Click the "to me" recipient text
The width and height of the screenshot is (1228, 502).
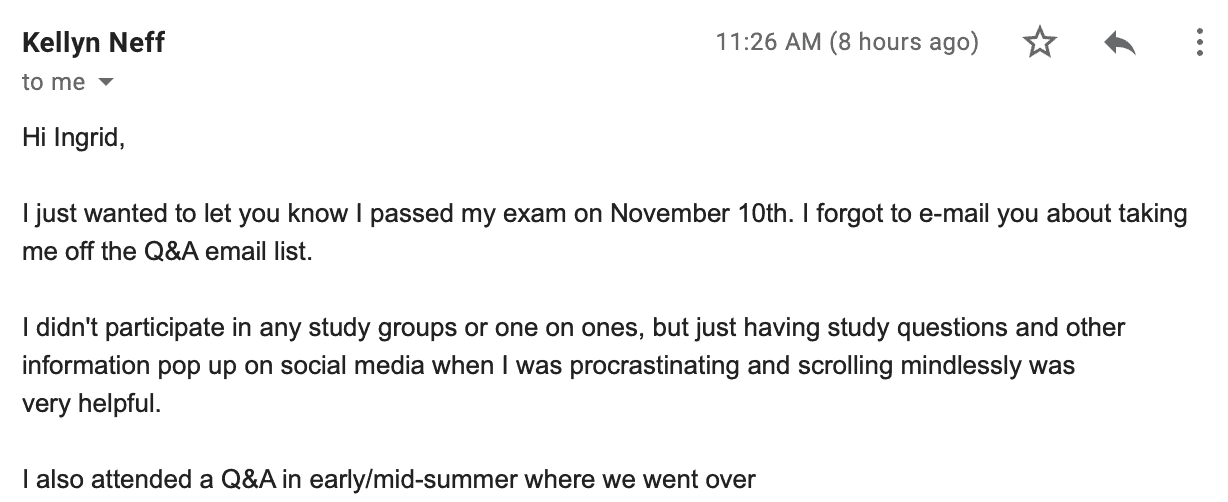[54, 83]
